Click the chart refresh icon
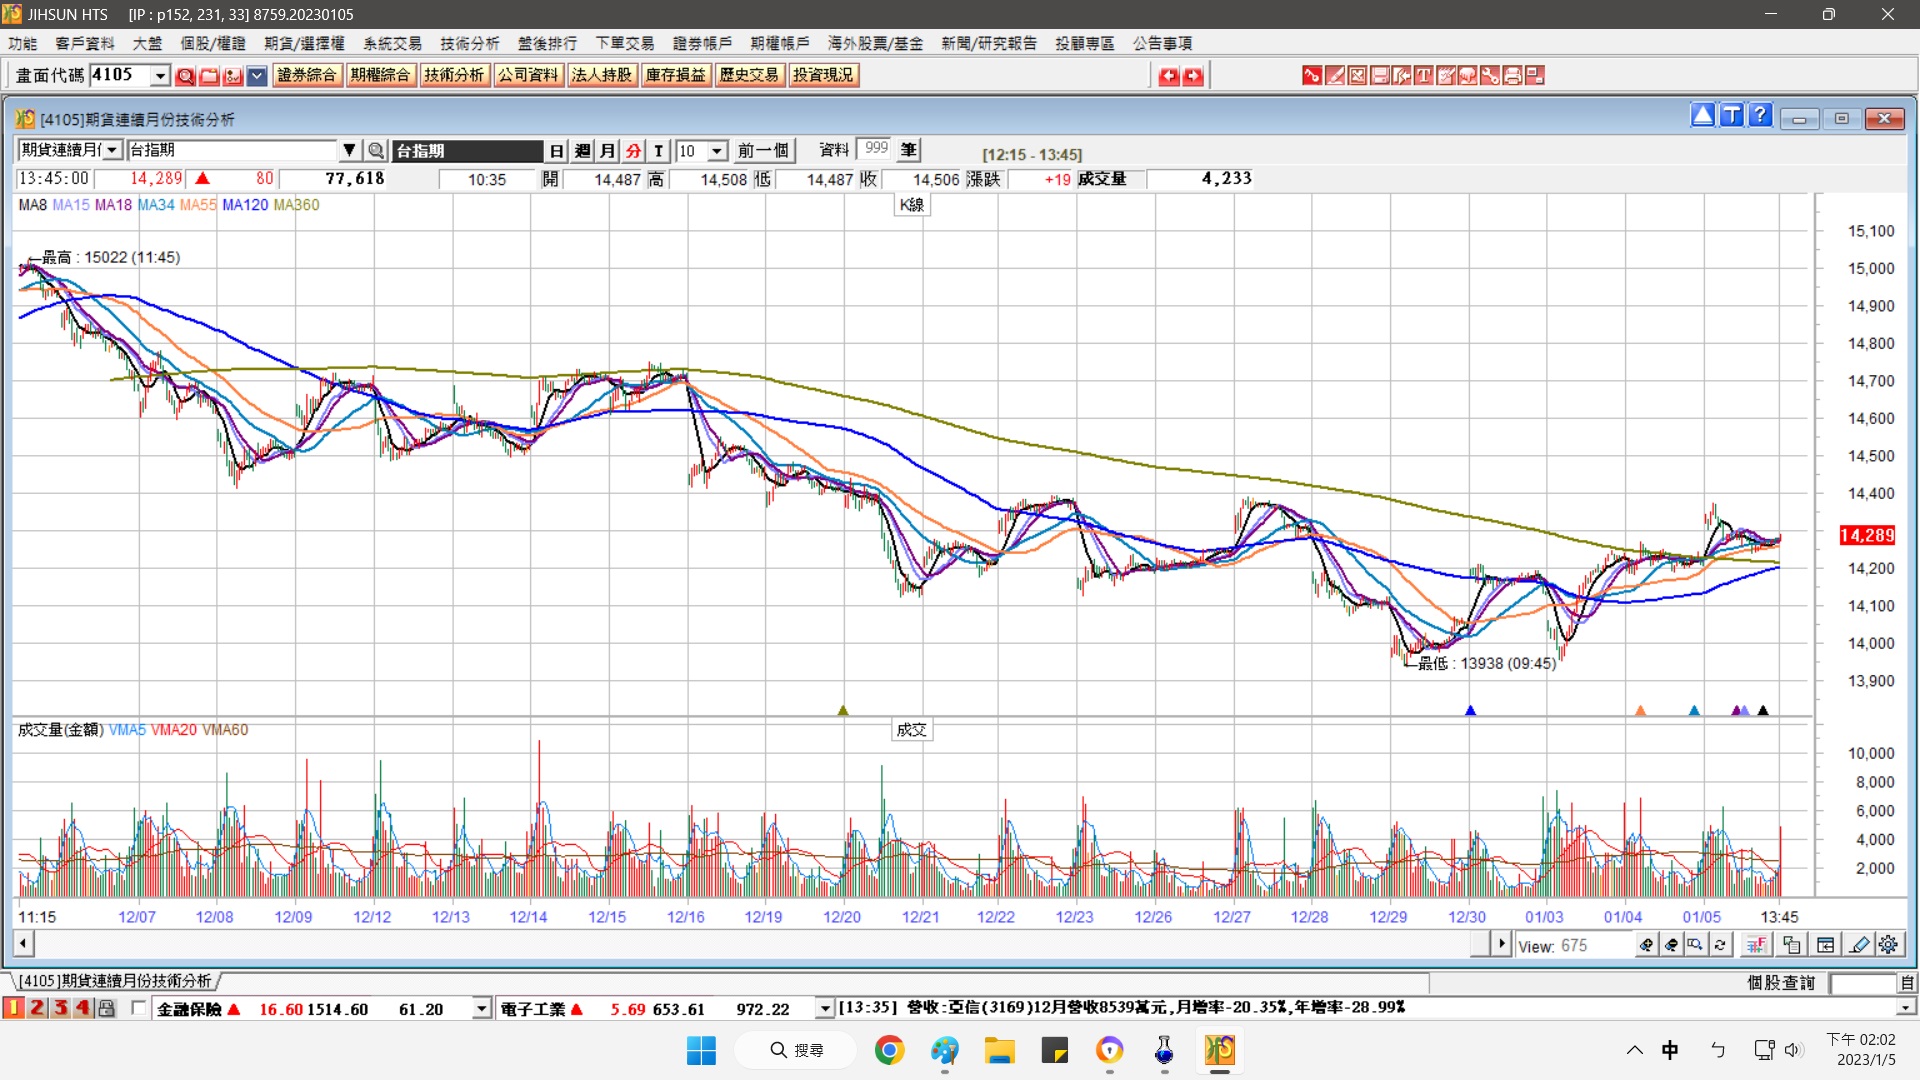1920x1080 pixels. tap(1720, 945)
